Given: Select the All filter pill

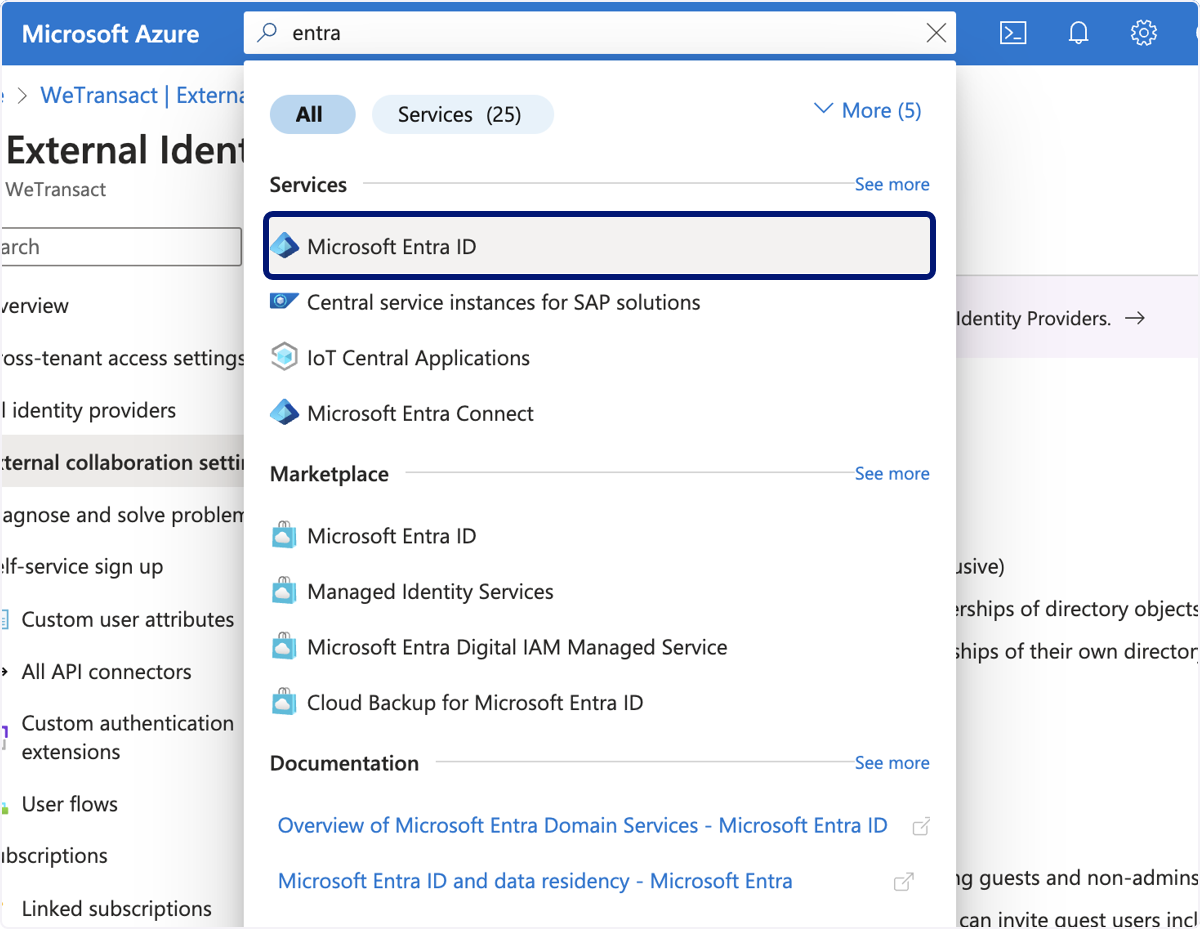Looking at the screenshot, I should click(312, 114).
